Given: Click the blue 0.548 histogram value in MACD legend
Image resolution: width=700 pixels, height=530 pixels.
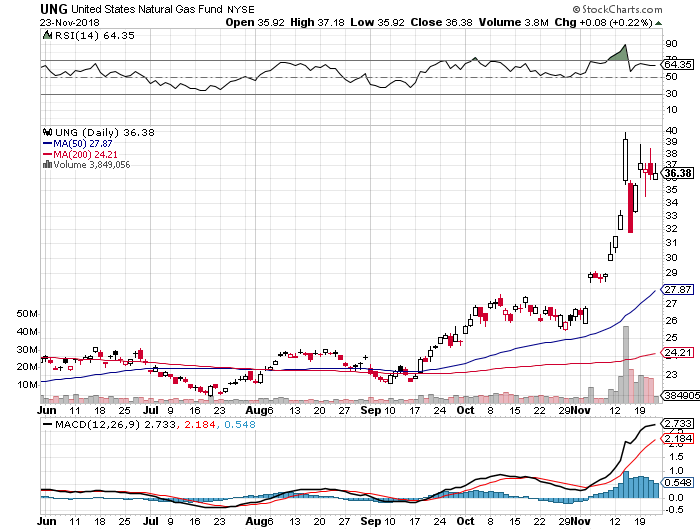Looking at the screenshot, I should point(240,424).
